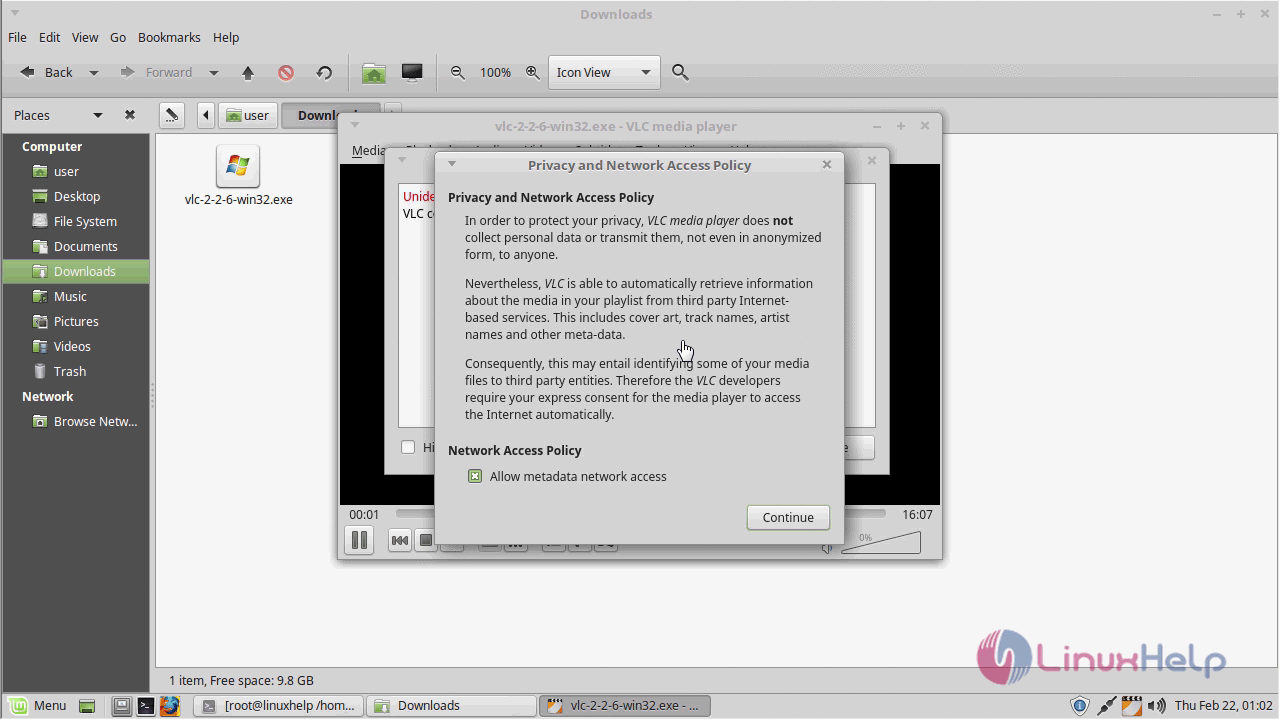The width and height of the screenshot is (1280, 720).
Task: Continue past the privacy policy dialog
Action: [x=788, y=517]
